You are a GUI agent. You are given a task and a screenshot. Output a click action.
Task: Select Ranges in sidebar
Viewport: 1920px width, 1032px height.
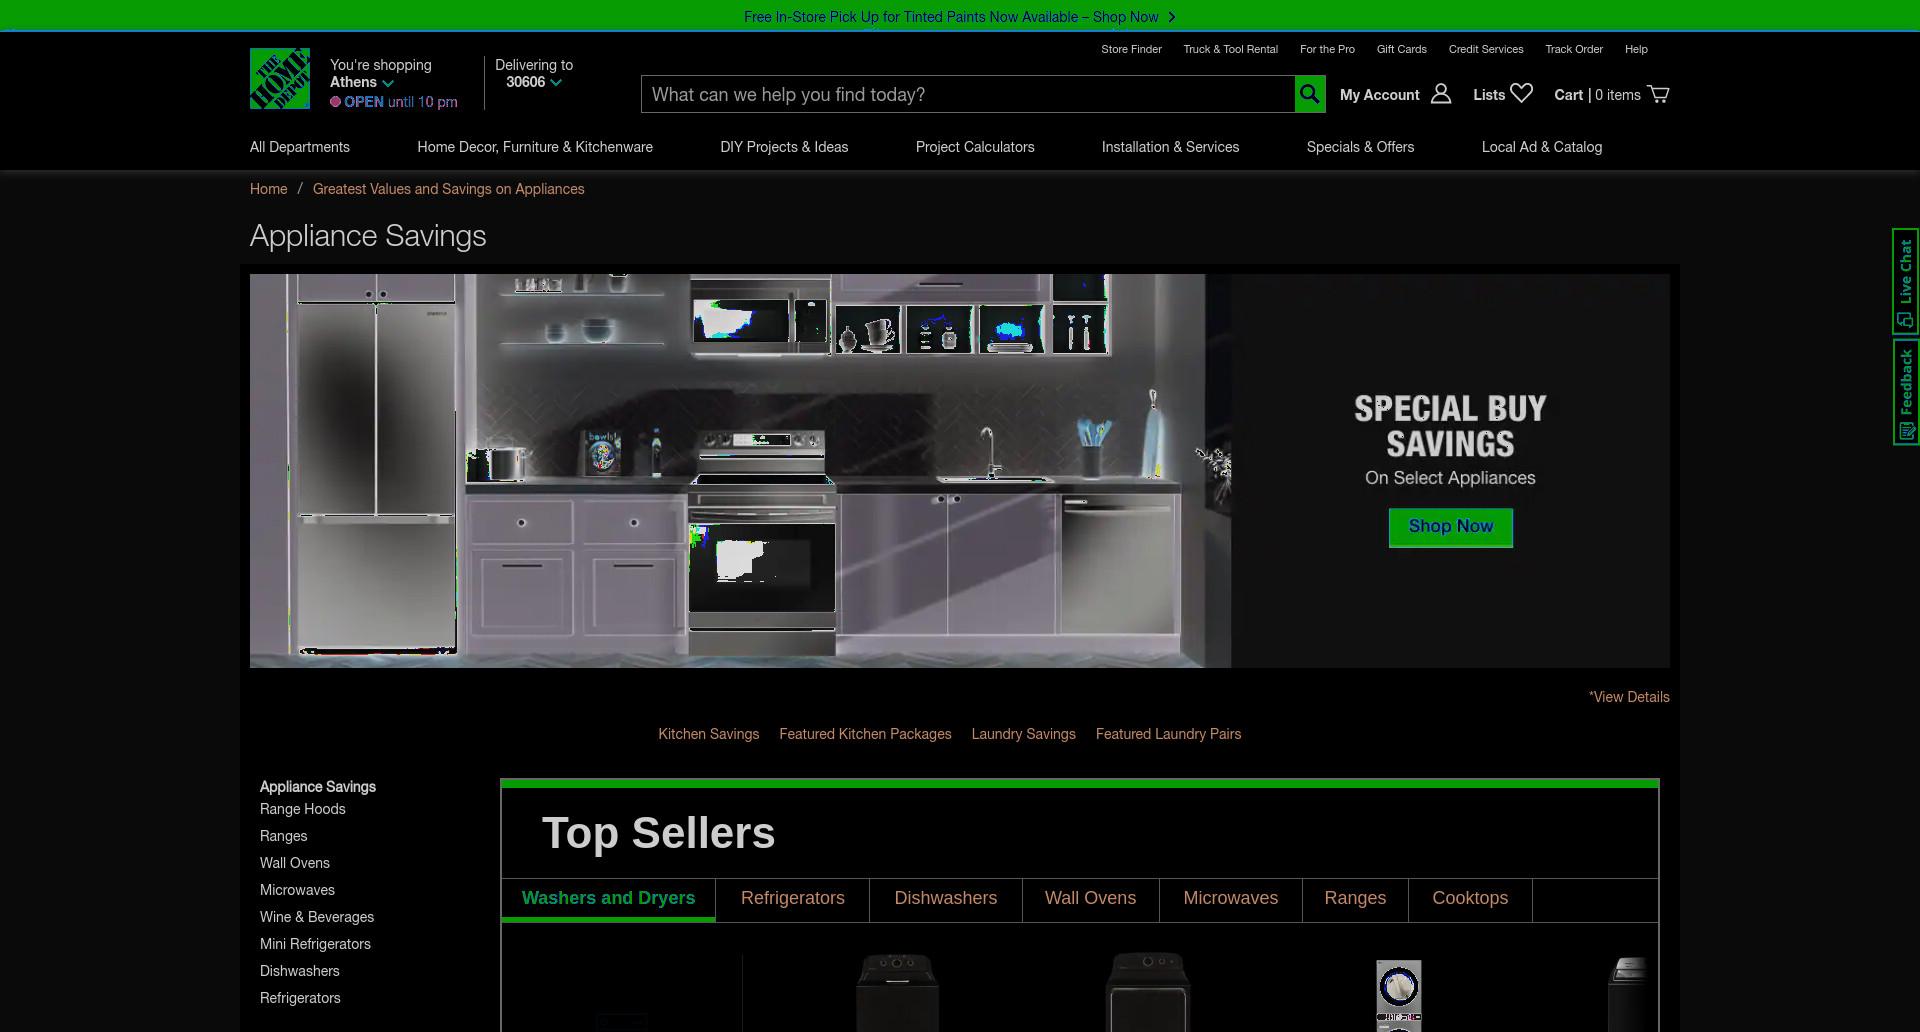[283, 836]
